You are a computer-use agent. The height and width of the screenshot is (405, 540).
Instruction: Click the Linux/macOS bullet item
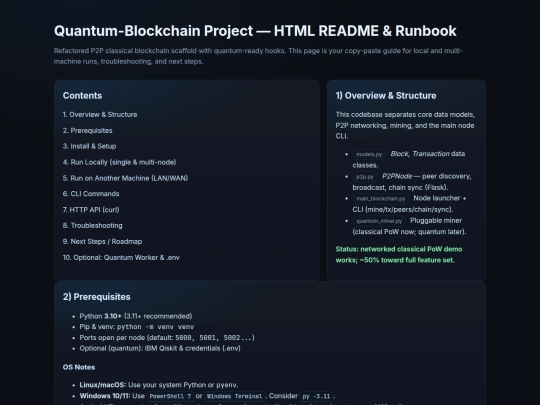pyautogui.click(x=159, y=385)
